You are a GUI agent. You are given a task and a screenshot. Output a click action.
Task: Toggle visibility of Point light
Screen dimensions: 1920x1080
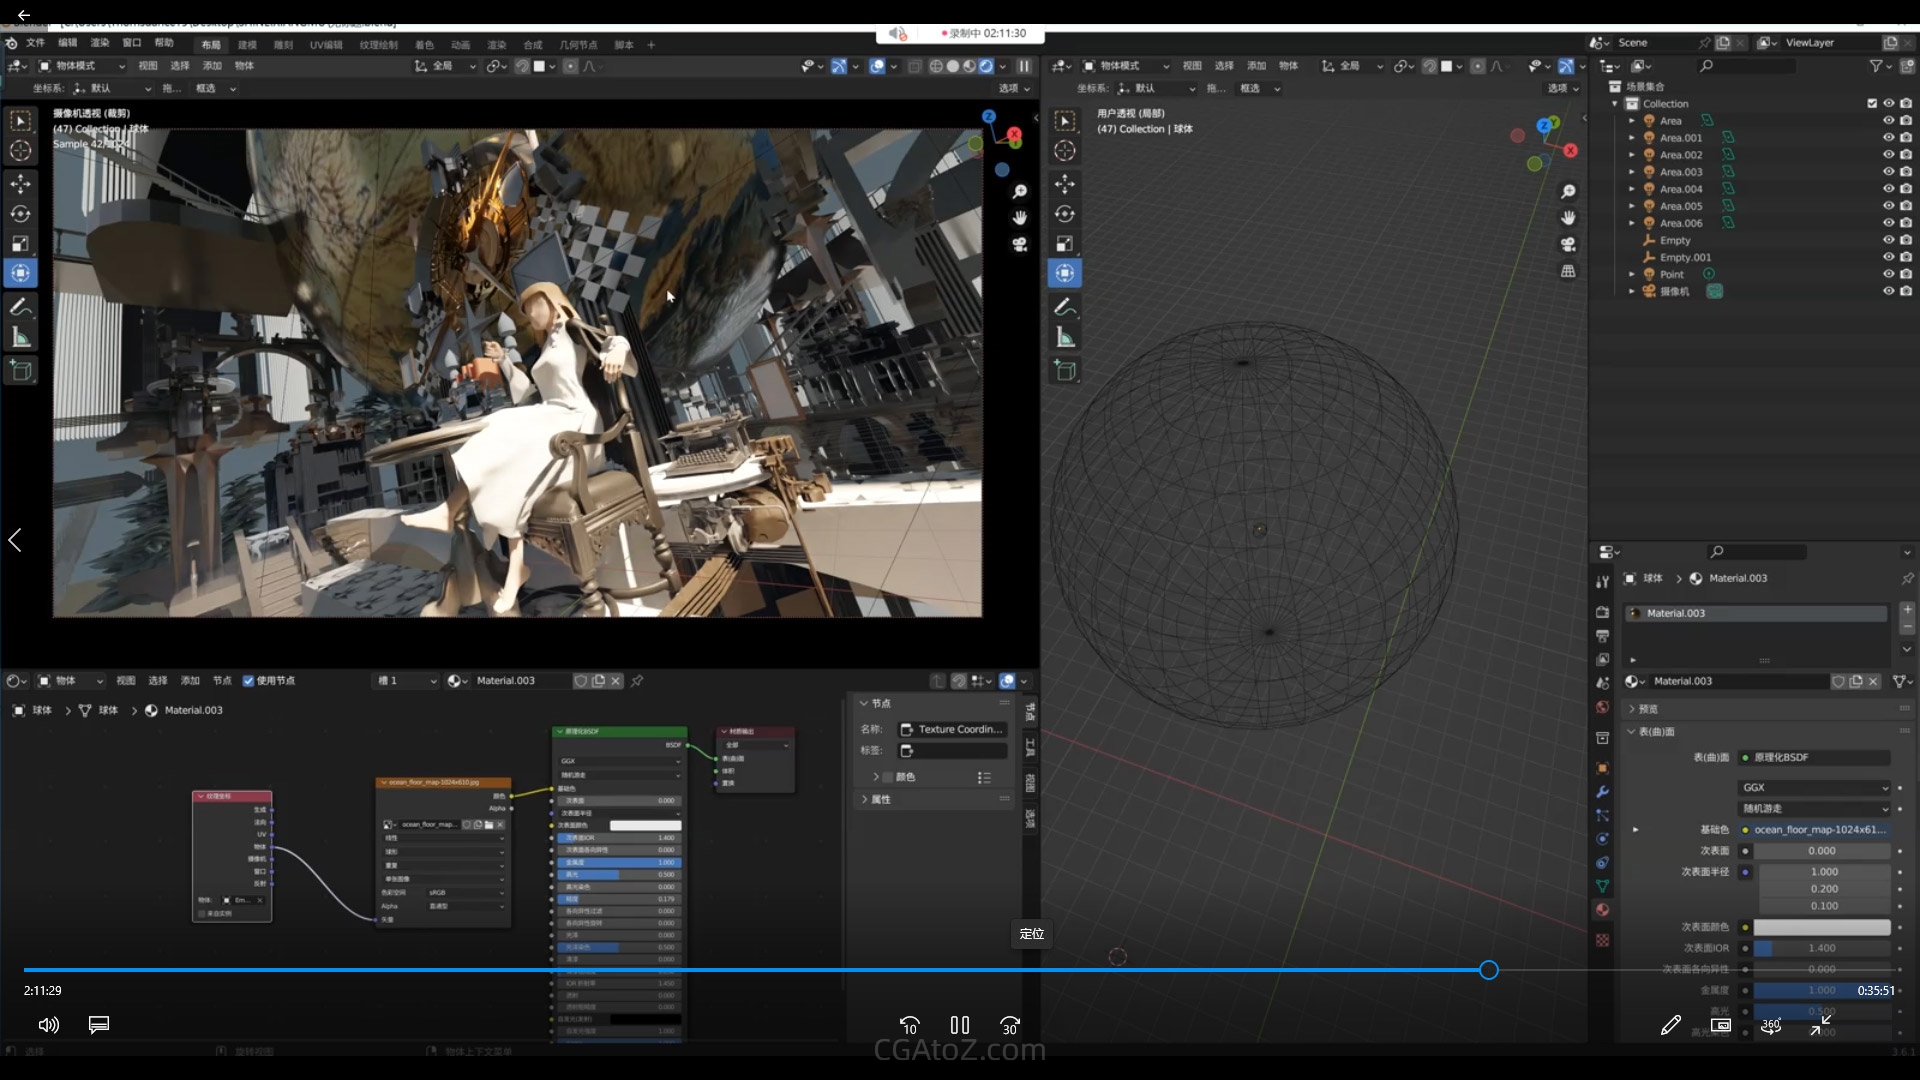[1888, 274]
